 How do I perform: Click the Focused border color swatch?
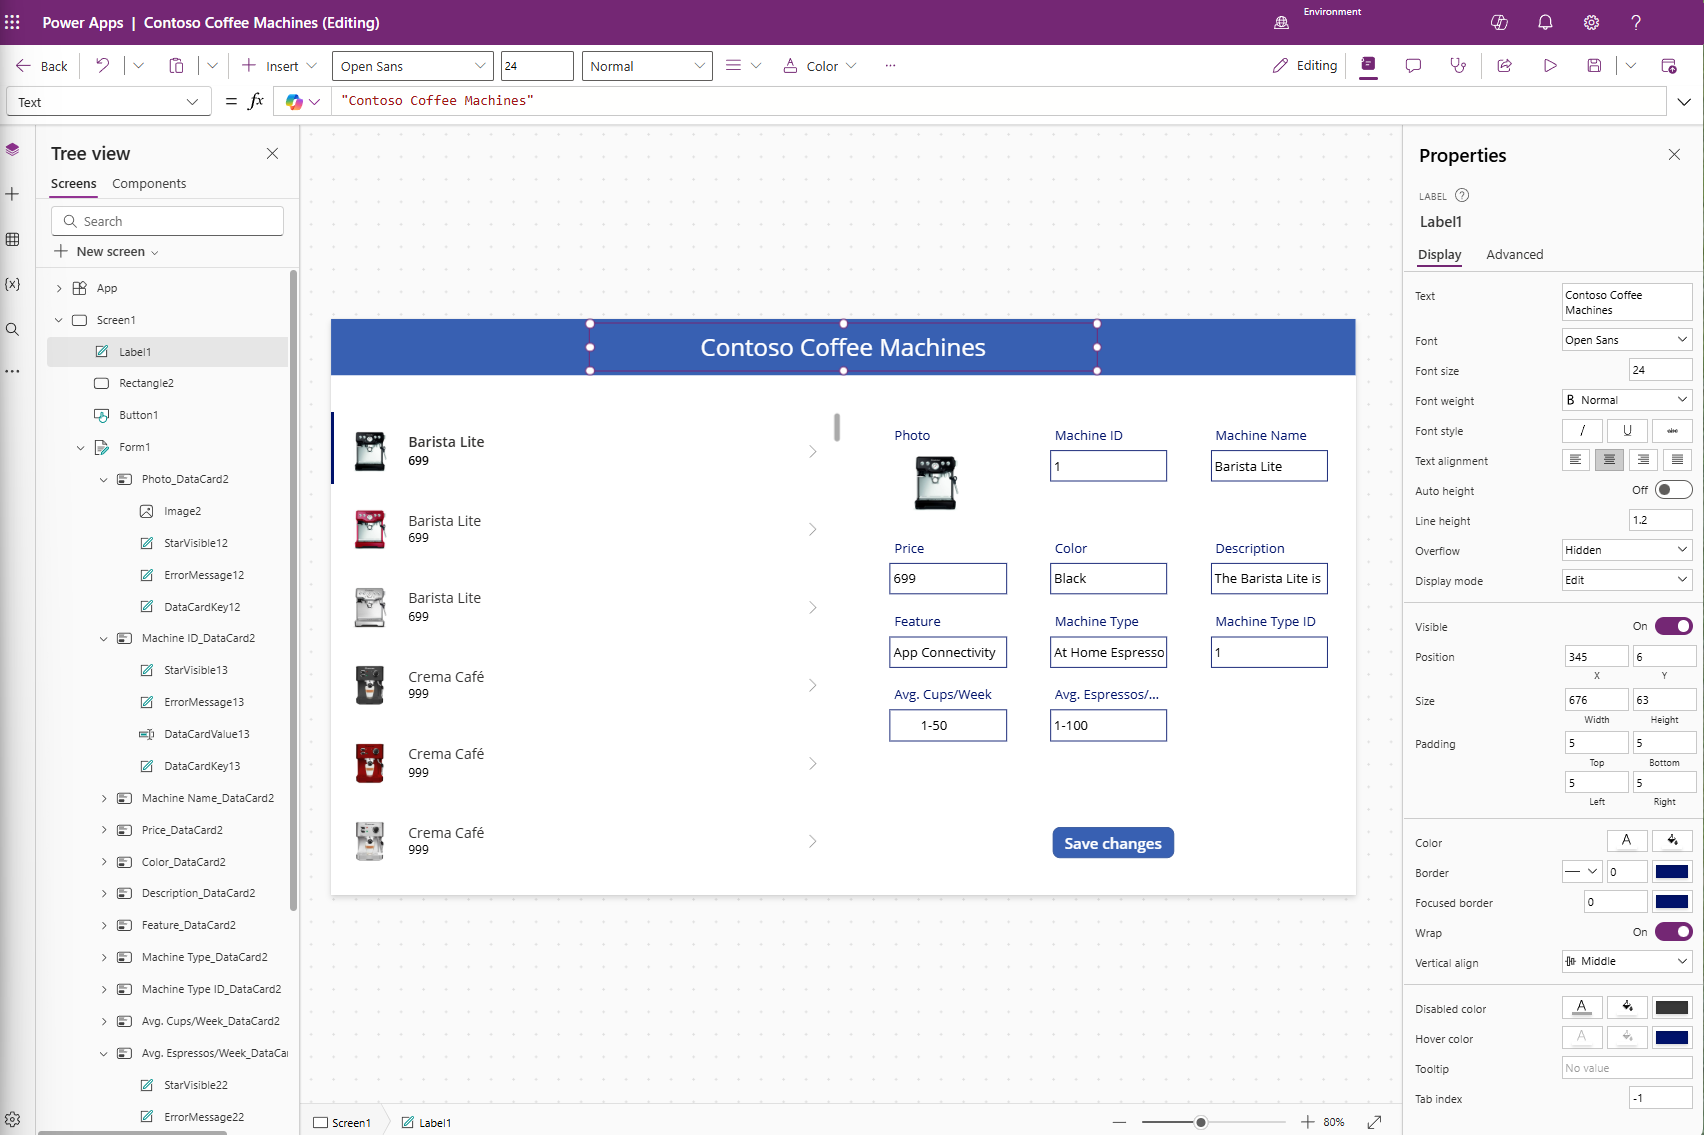click(1672, 902)
